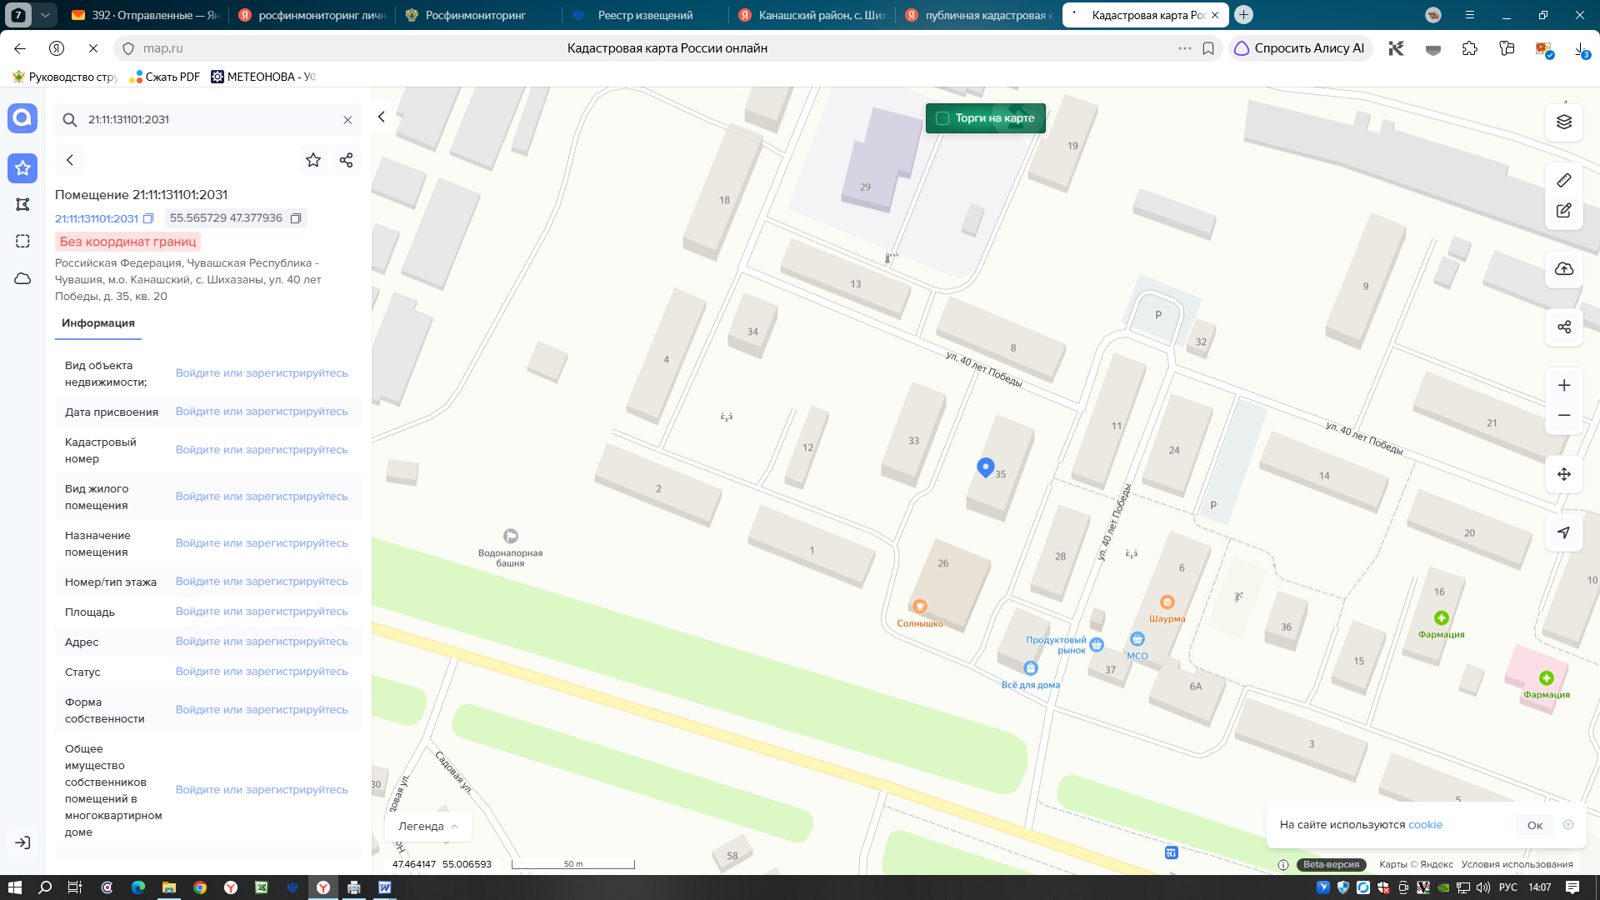The height and width of the screenshot is (900, 1600).
Task: Open the cloud upload map icon
Action: tap(1564, 269)
